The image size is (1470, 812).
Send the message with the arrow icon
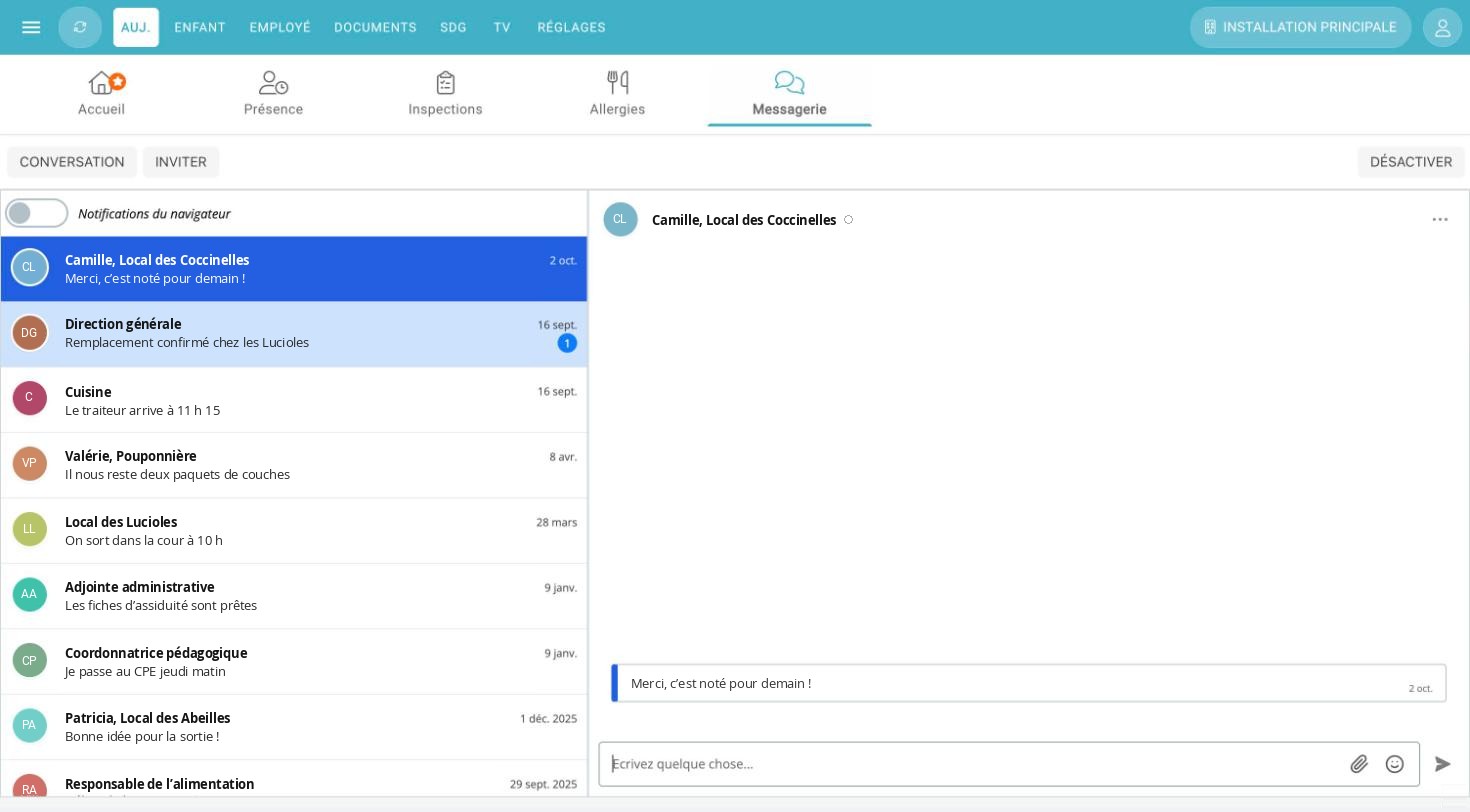(x=1443, y=765)
